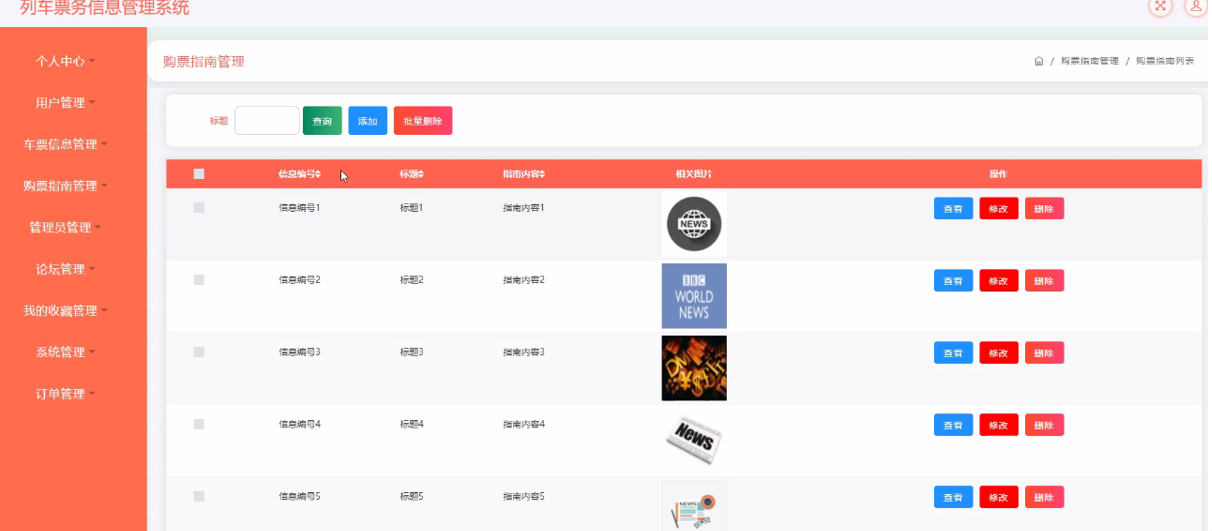Focus the 标题 search input field

click(x=267, y=121)
